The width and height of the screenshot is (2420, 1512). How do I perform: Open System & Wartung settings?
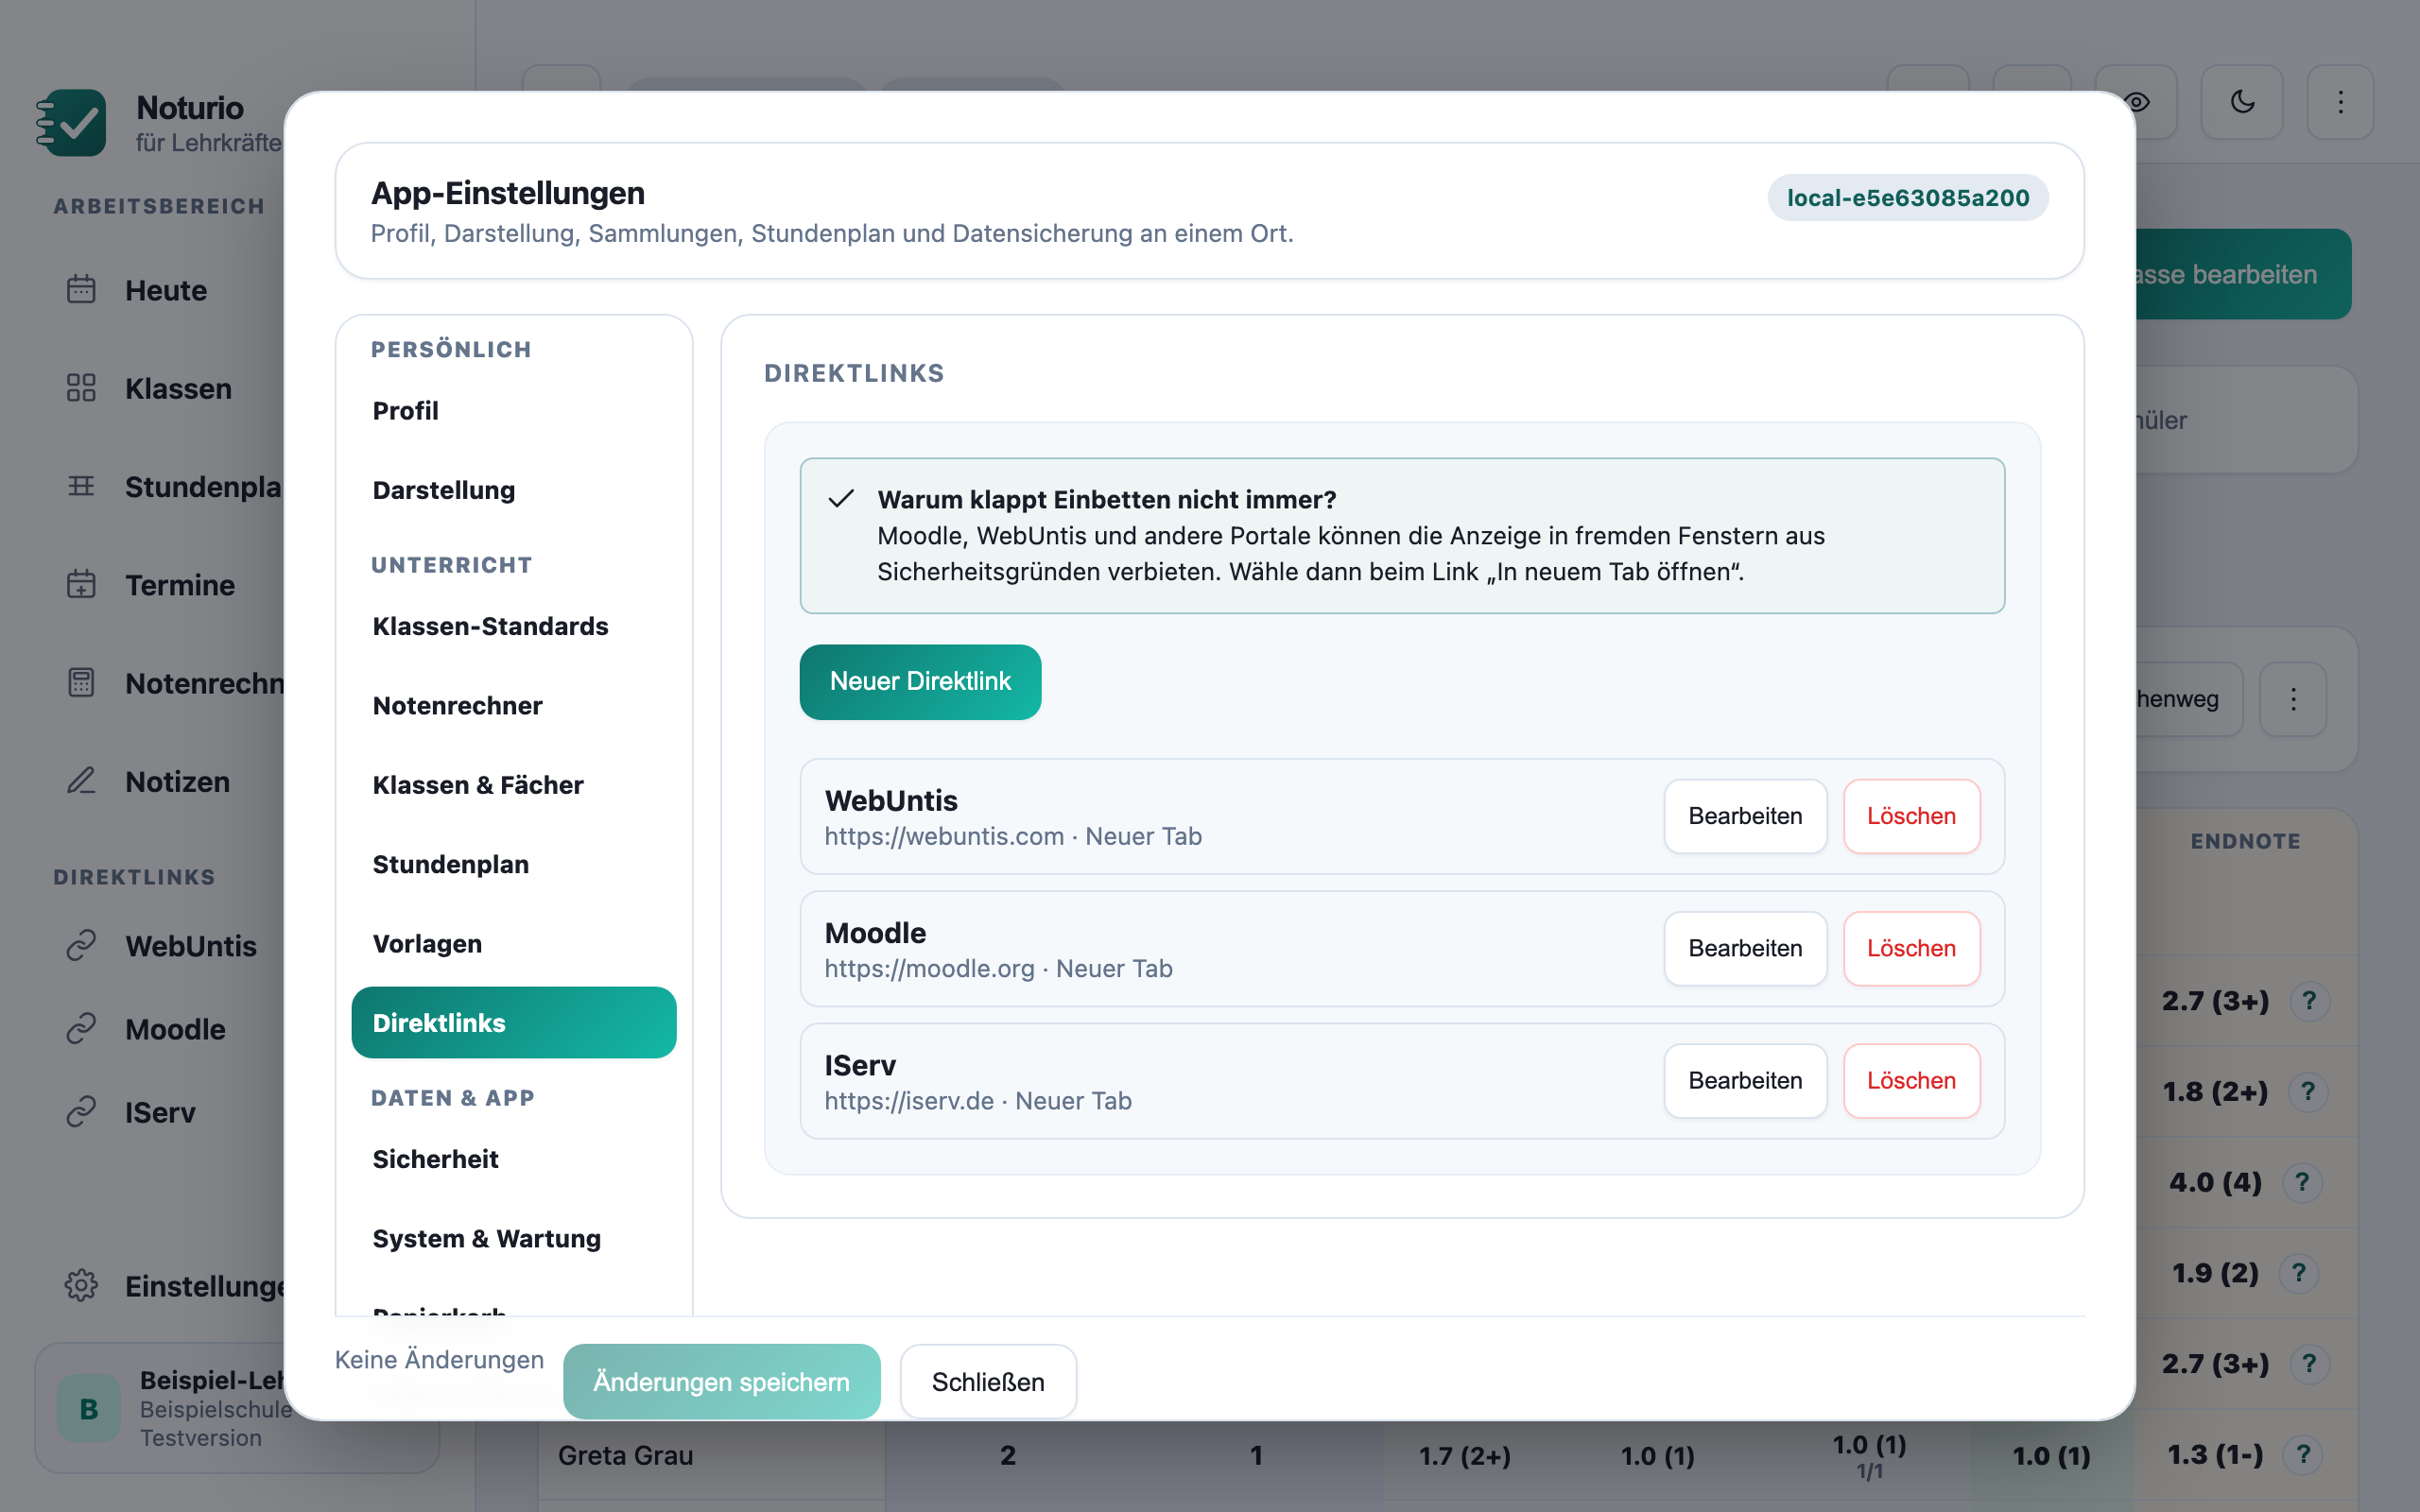(x=514, y=1238)
